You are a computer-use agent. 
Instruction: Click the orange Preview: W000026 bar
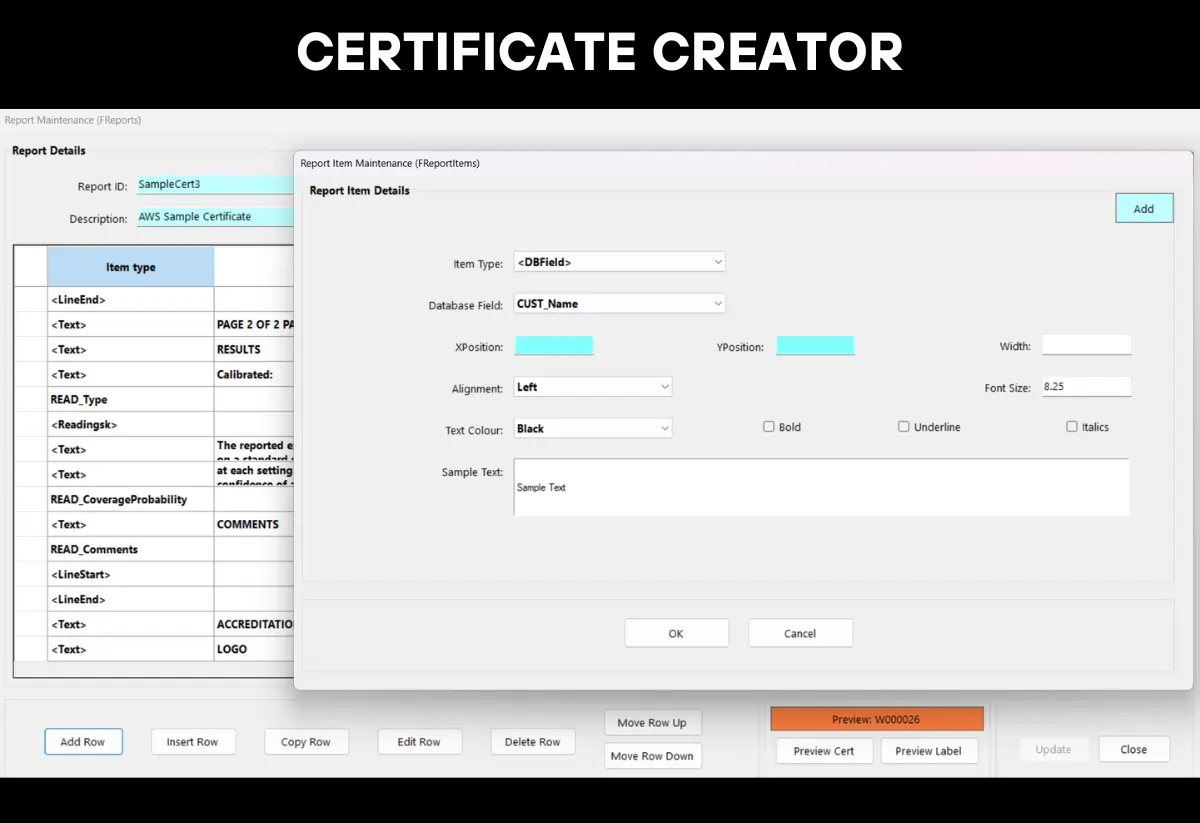point(876,718)
